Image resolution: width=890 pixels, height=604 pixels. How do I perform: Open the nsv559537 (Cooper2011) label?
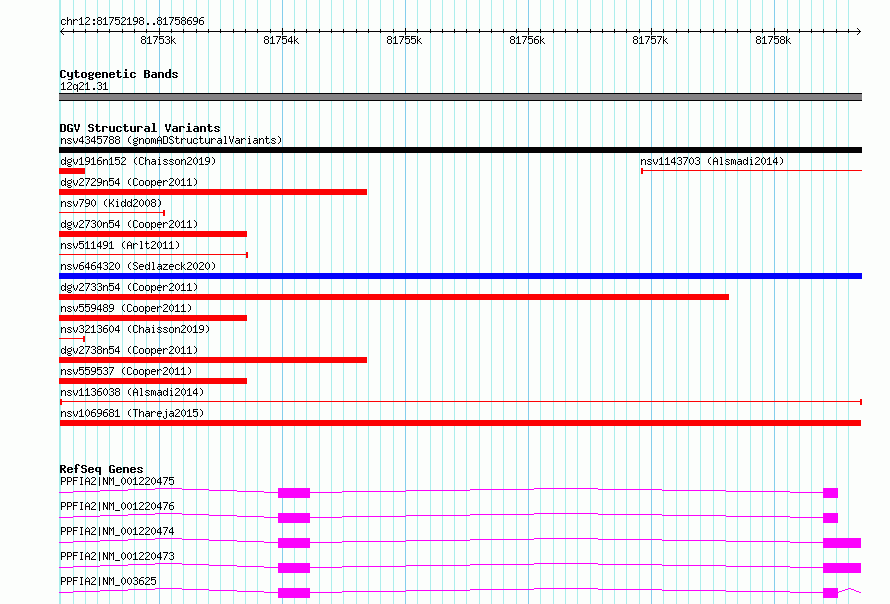tap(126, 371)
